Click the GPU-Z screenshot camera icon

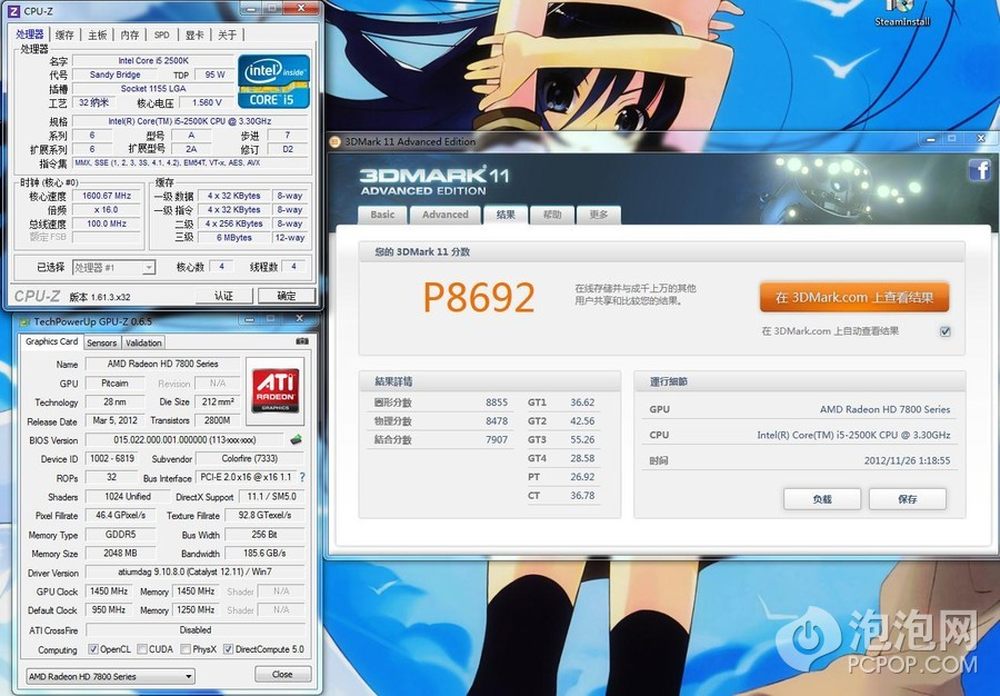302,341
